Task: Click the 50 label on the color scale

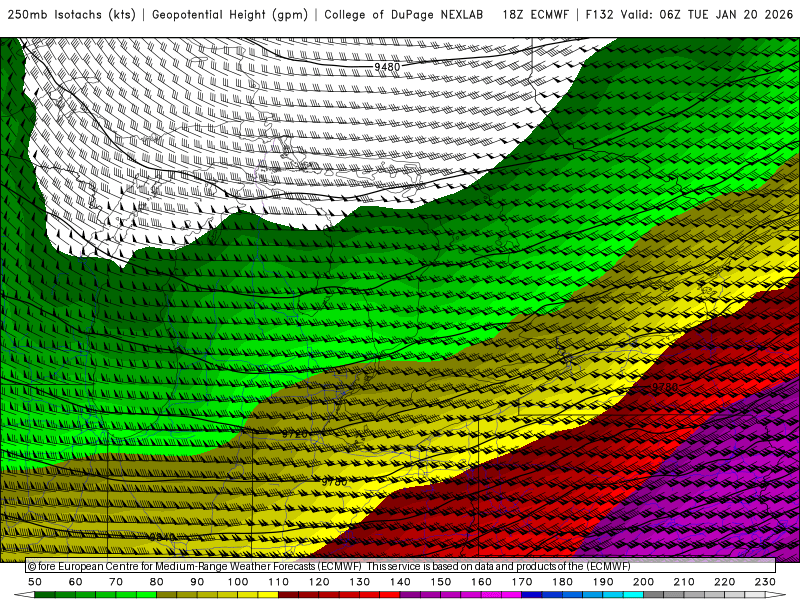Action: point(35,582)
